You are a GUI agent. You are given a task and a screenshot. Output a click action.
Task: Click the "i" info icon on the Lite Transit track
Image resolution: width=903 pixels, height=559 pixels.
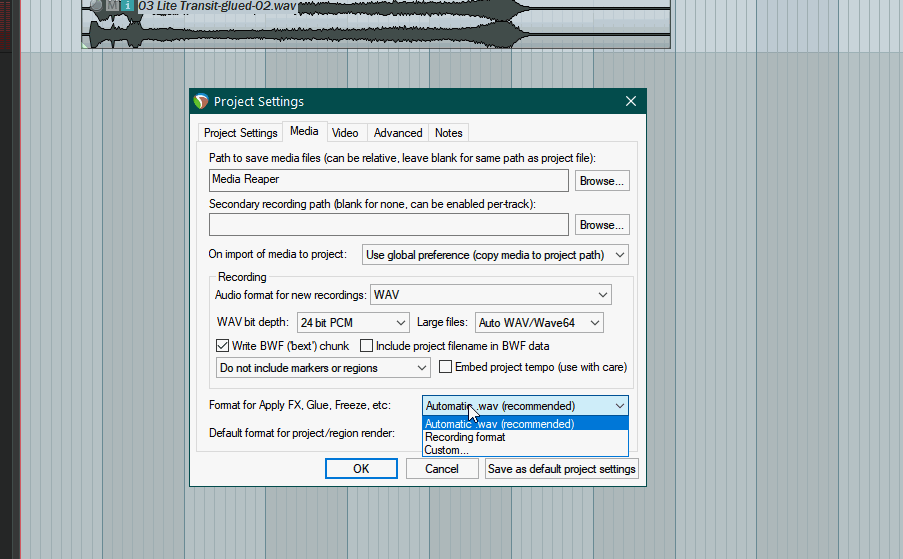click(x=127, y=6)
